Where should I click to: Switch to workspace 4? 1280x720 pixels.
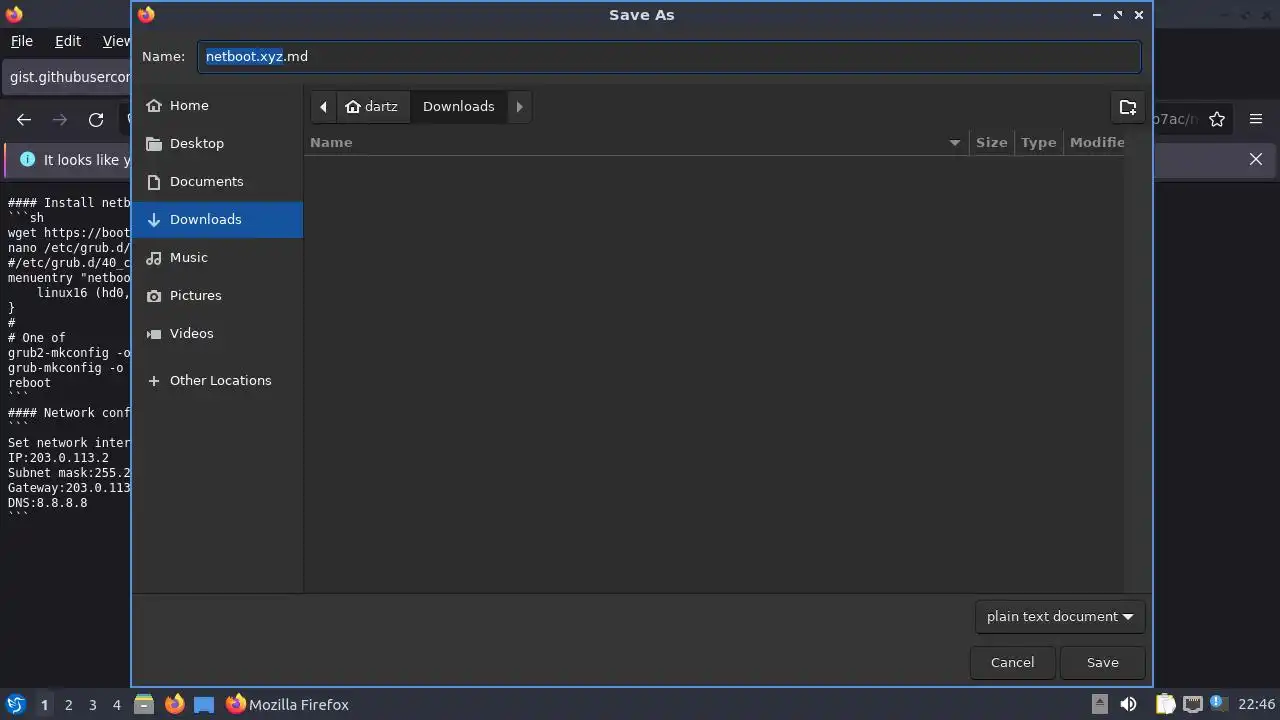(116, 704)
